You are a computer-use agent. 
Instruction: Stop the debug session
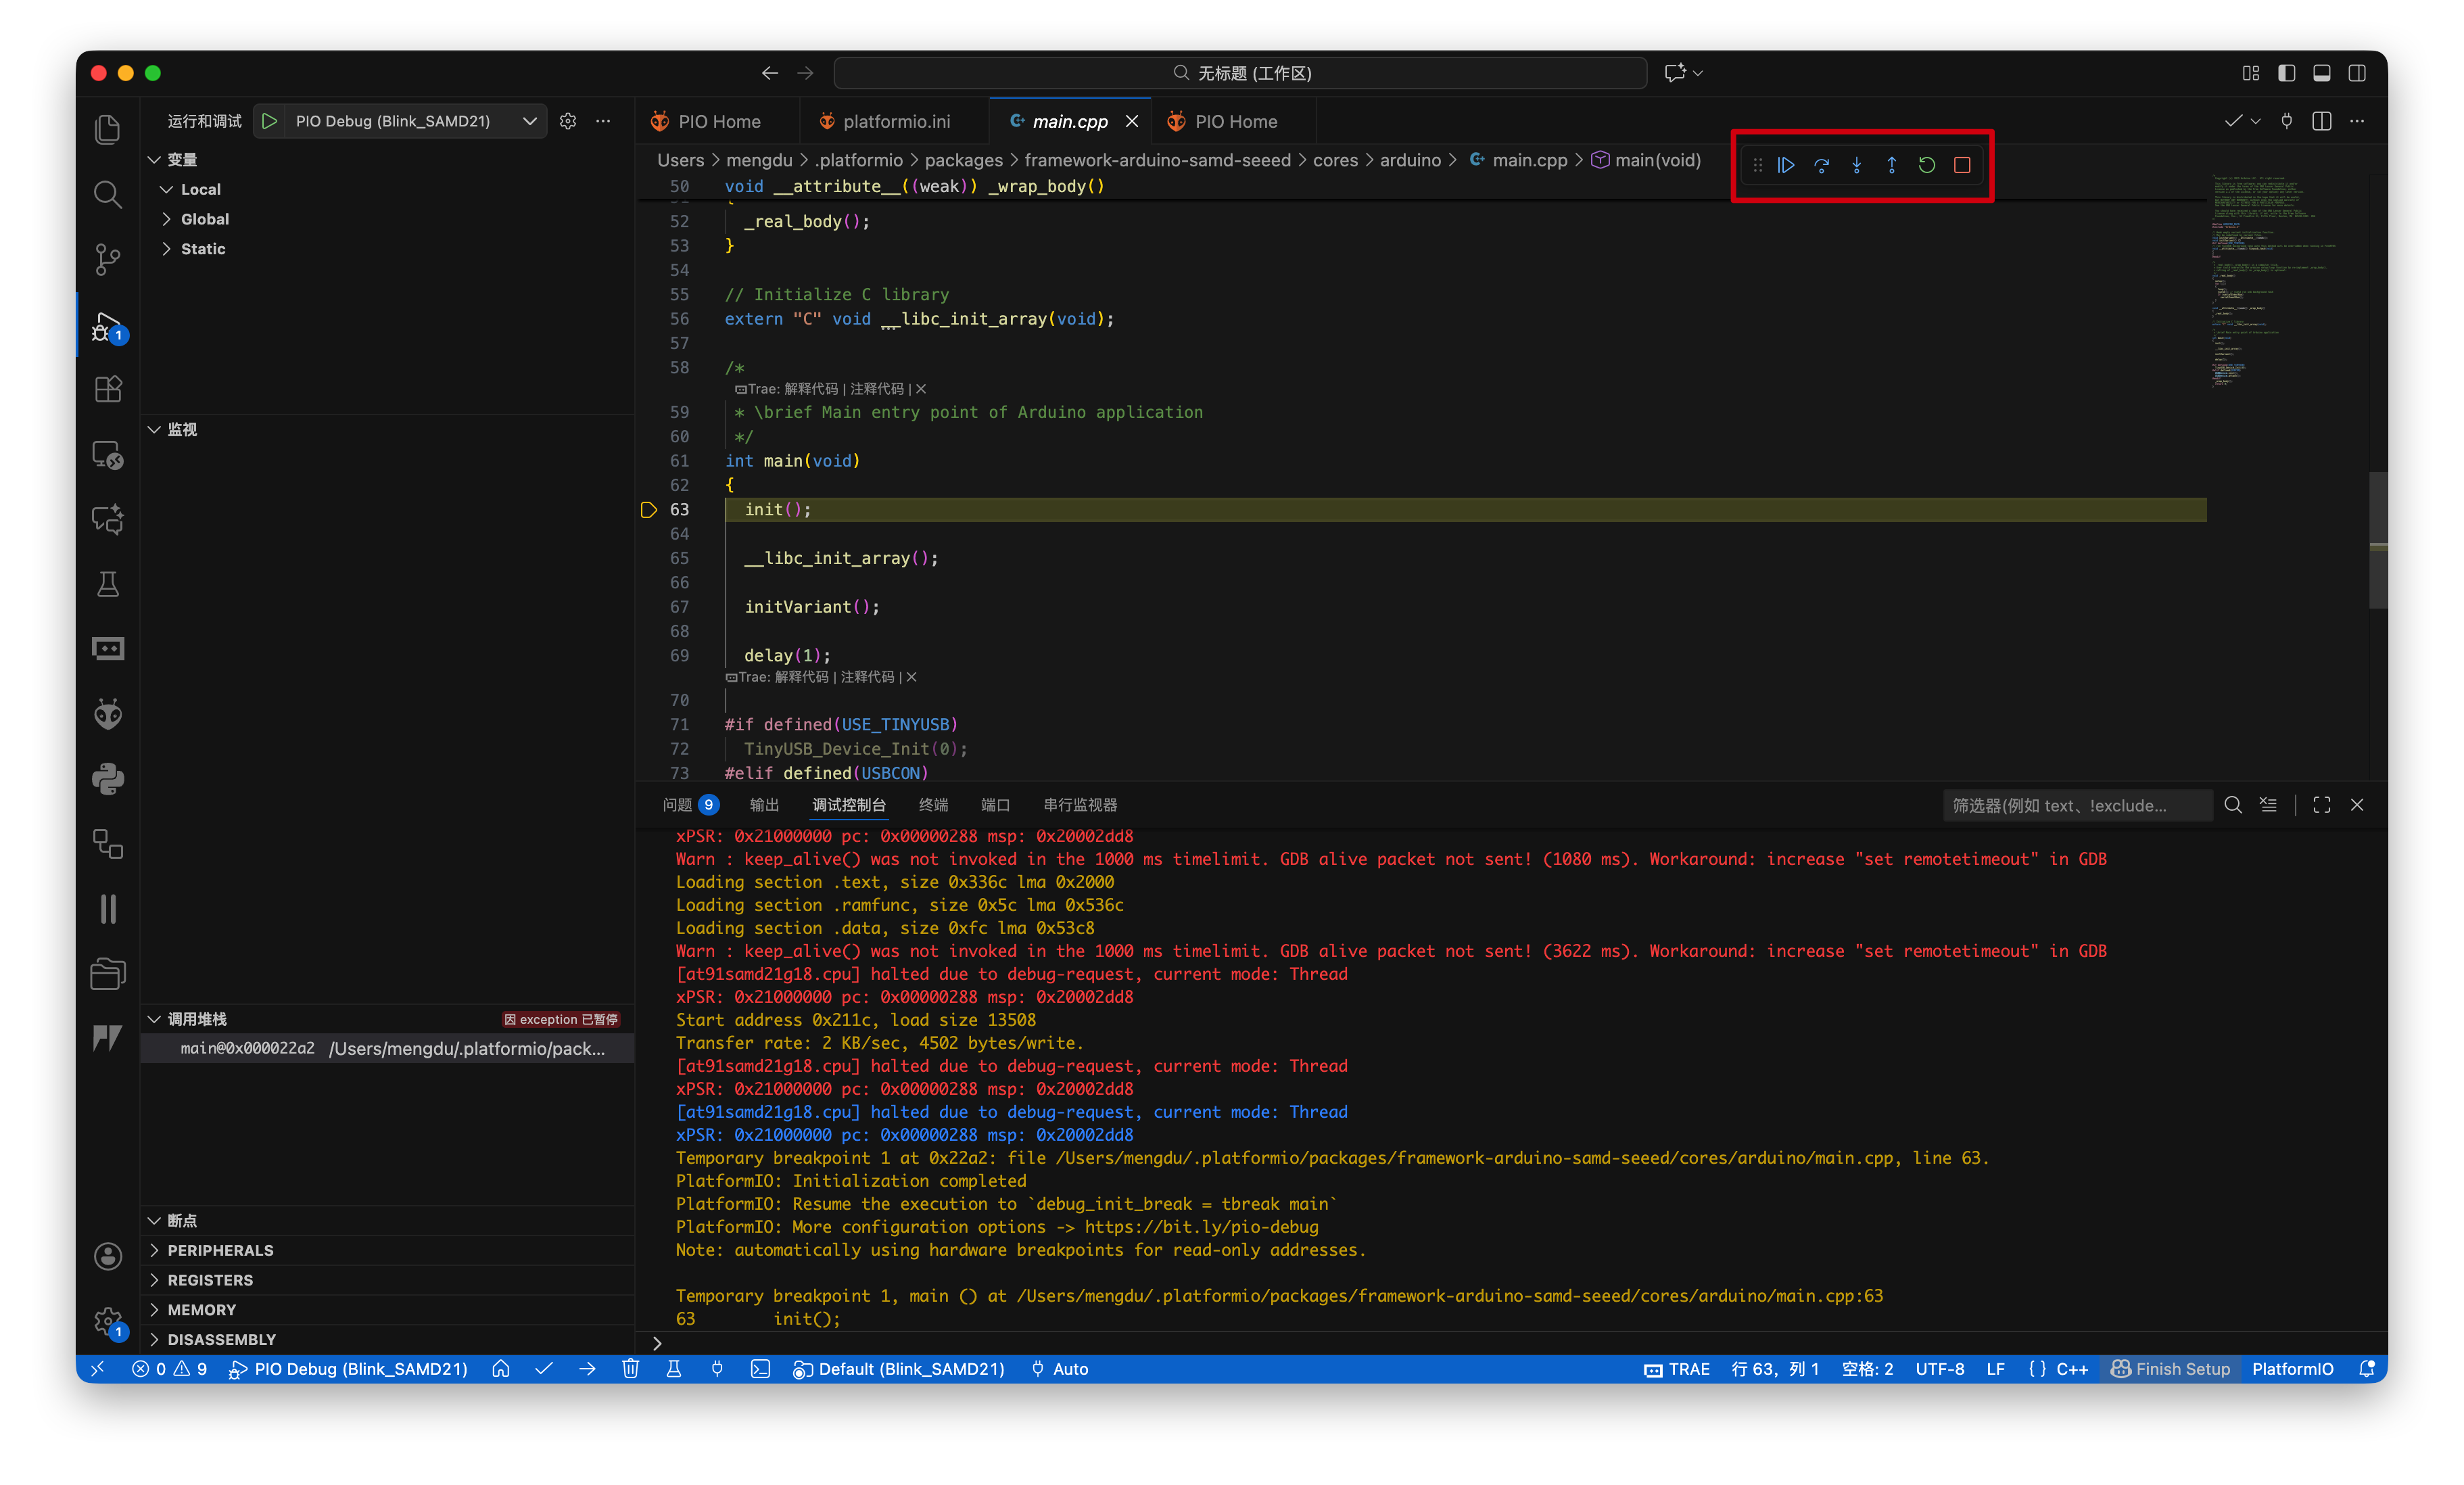[1962, 165]
